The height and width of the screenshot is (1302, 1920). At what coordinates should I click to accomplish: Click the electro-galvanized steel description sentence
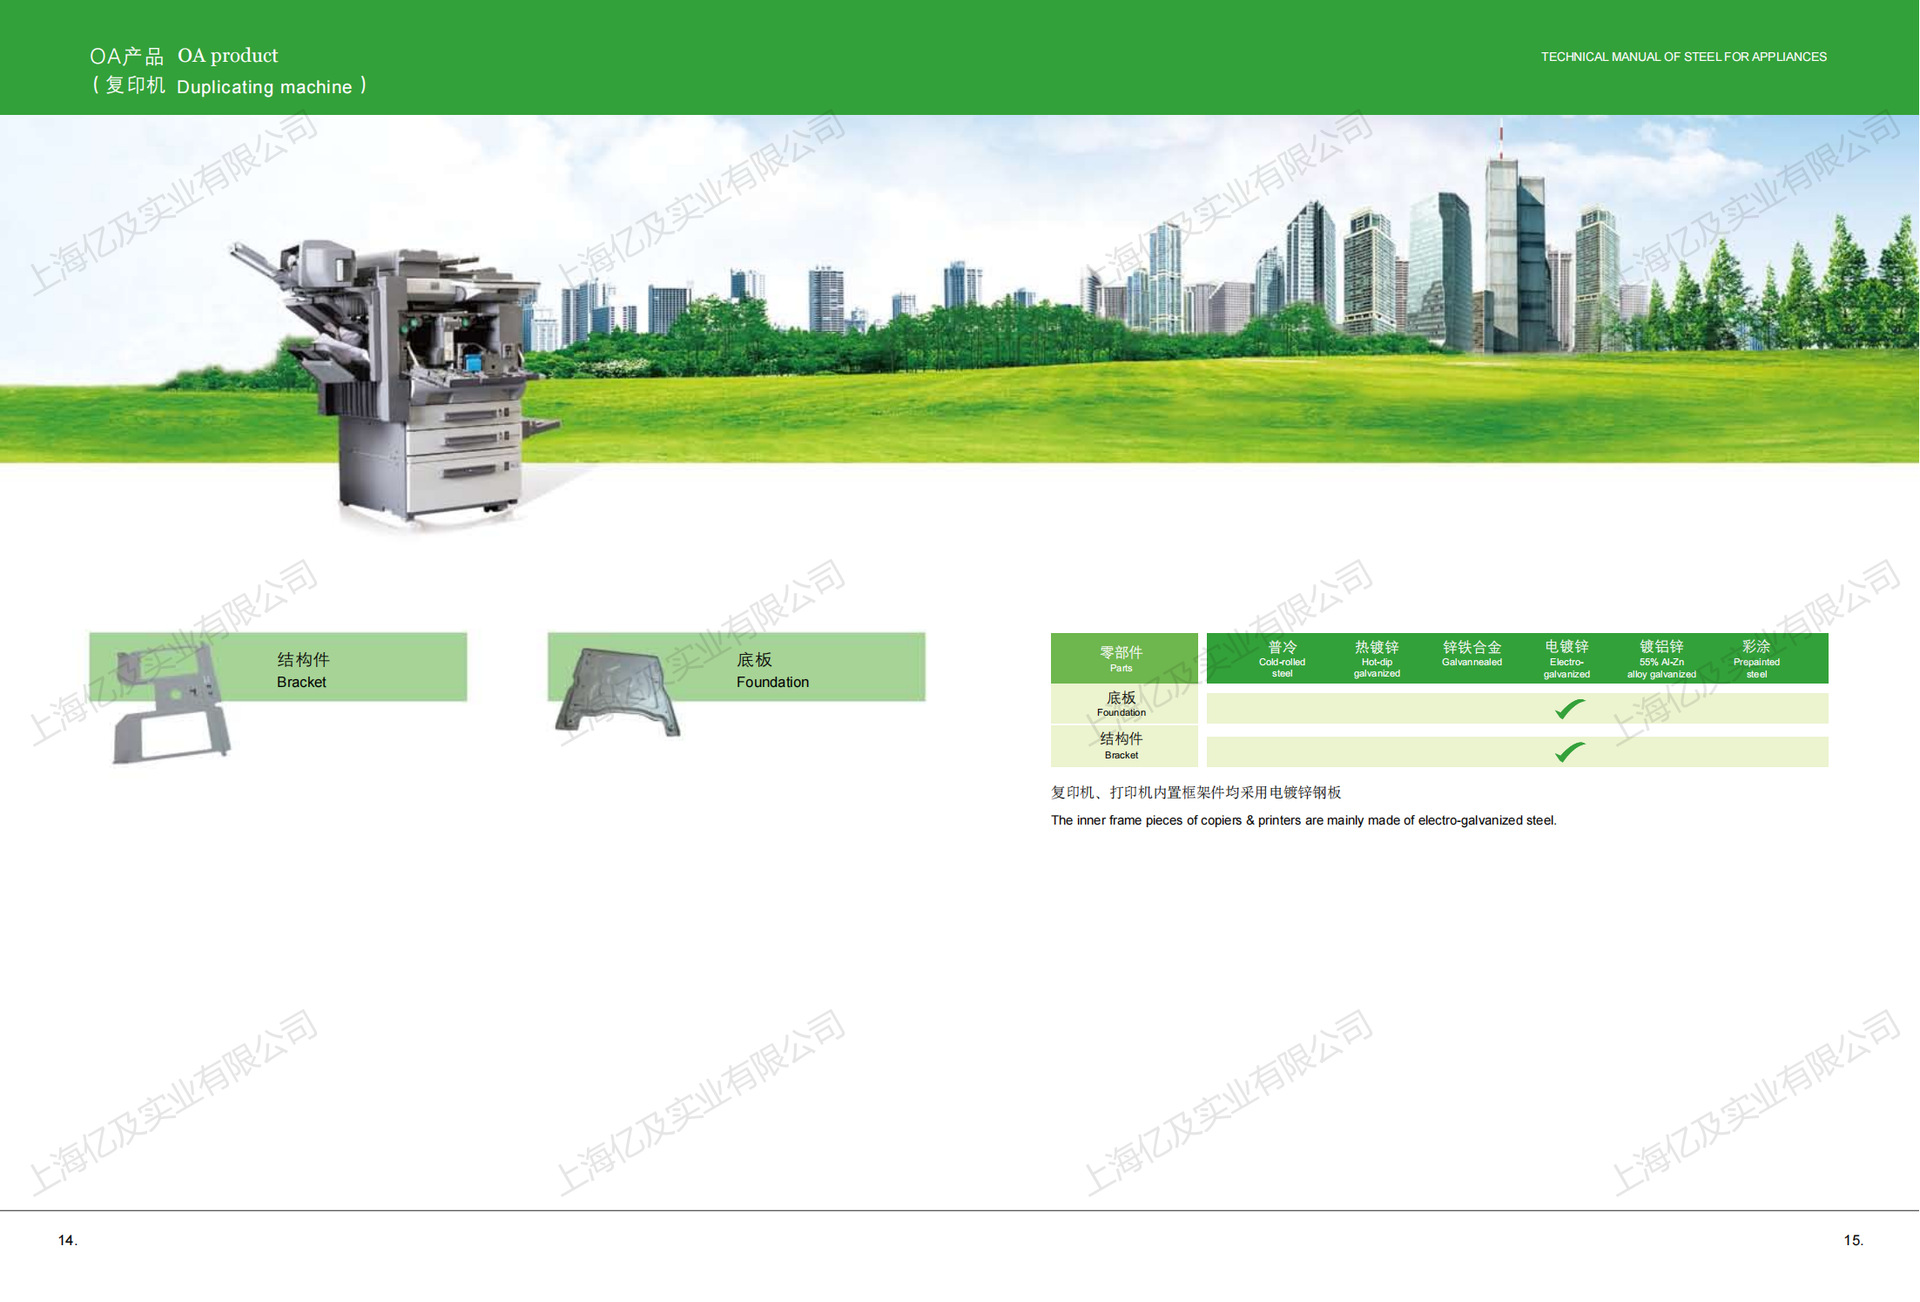coord(1303,820)
